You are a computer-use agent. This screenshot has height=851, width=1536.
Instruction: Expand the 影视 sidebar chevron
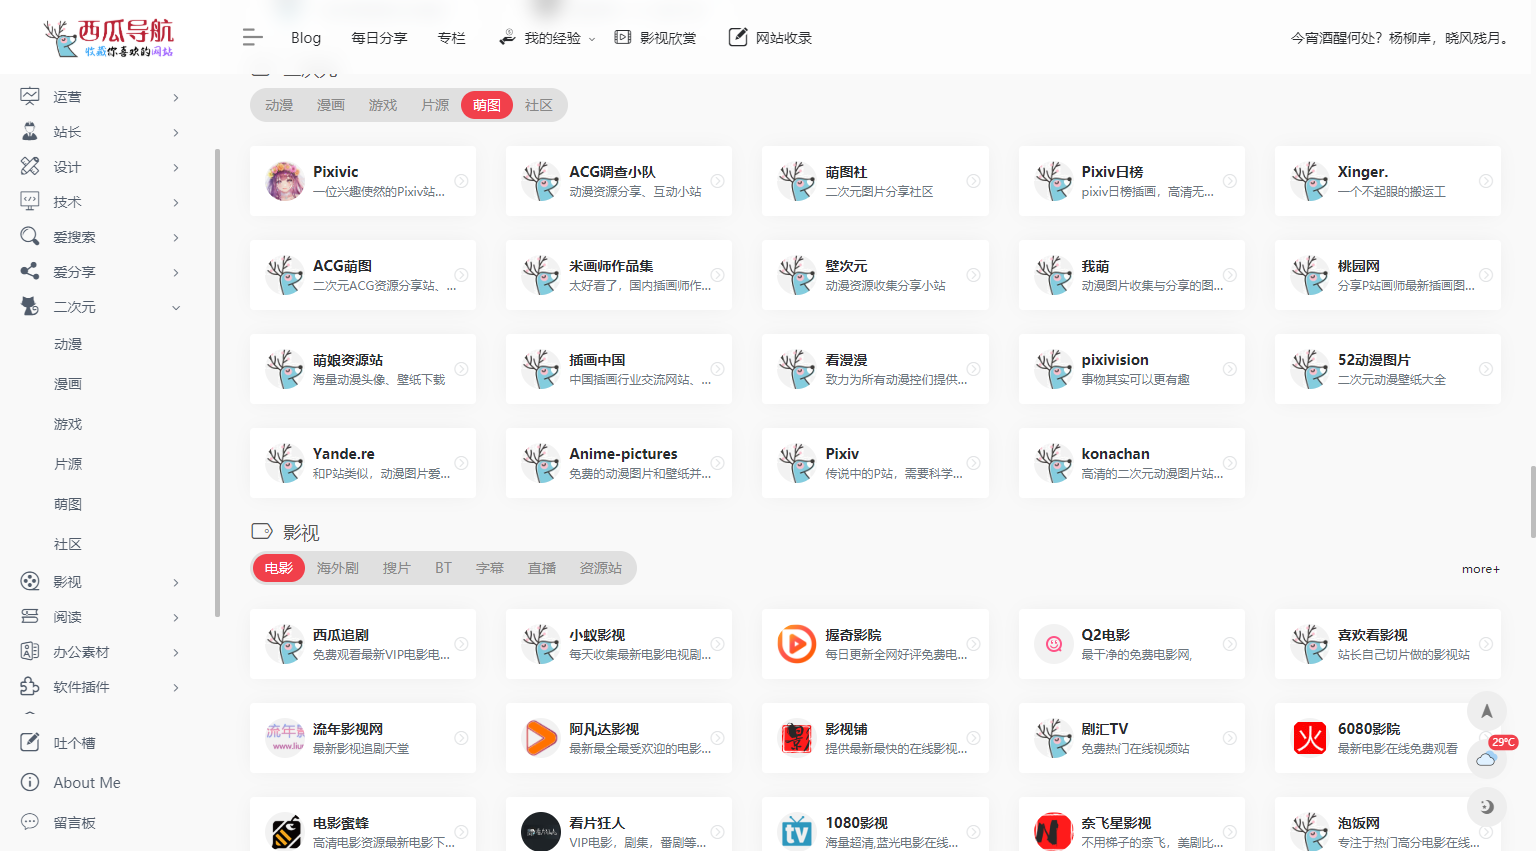[176, 583]
